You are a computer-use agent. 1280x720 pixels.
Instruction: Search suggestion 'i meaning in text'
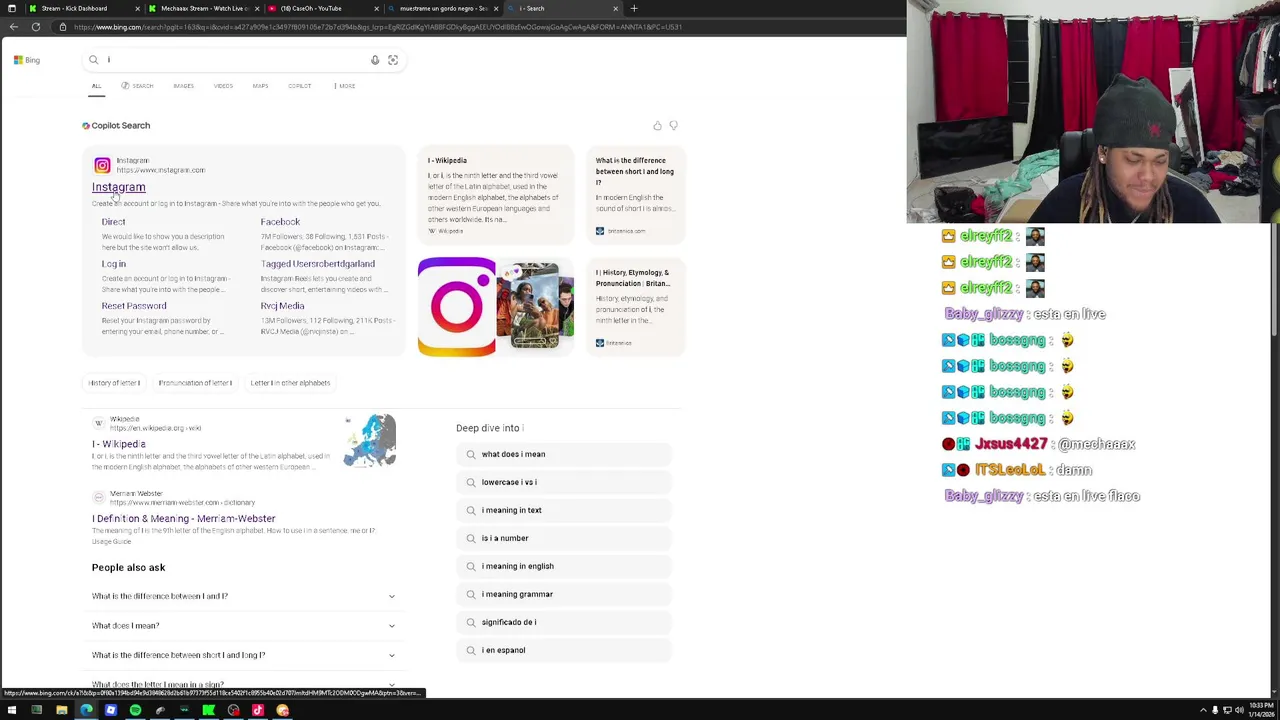[564, 510]
